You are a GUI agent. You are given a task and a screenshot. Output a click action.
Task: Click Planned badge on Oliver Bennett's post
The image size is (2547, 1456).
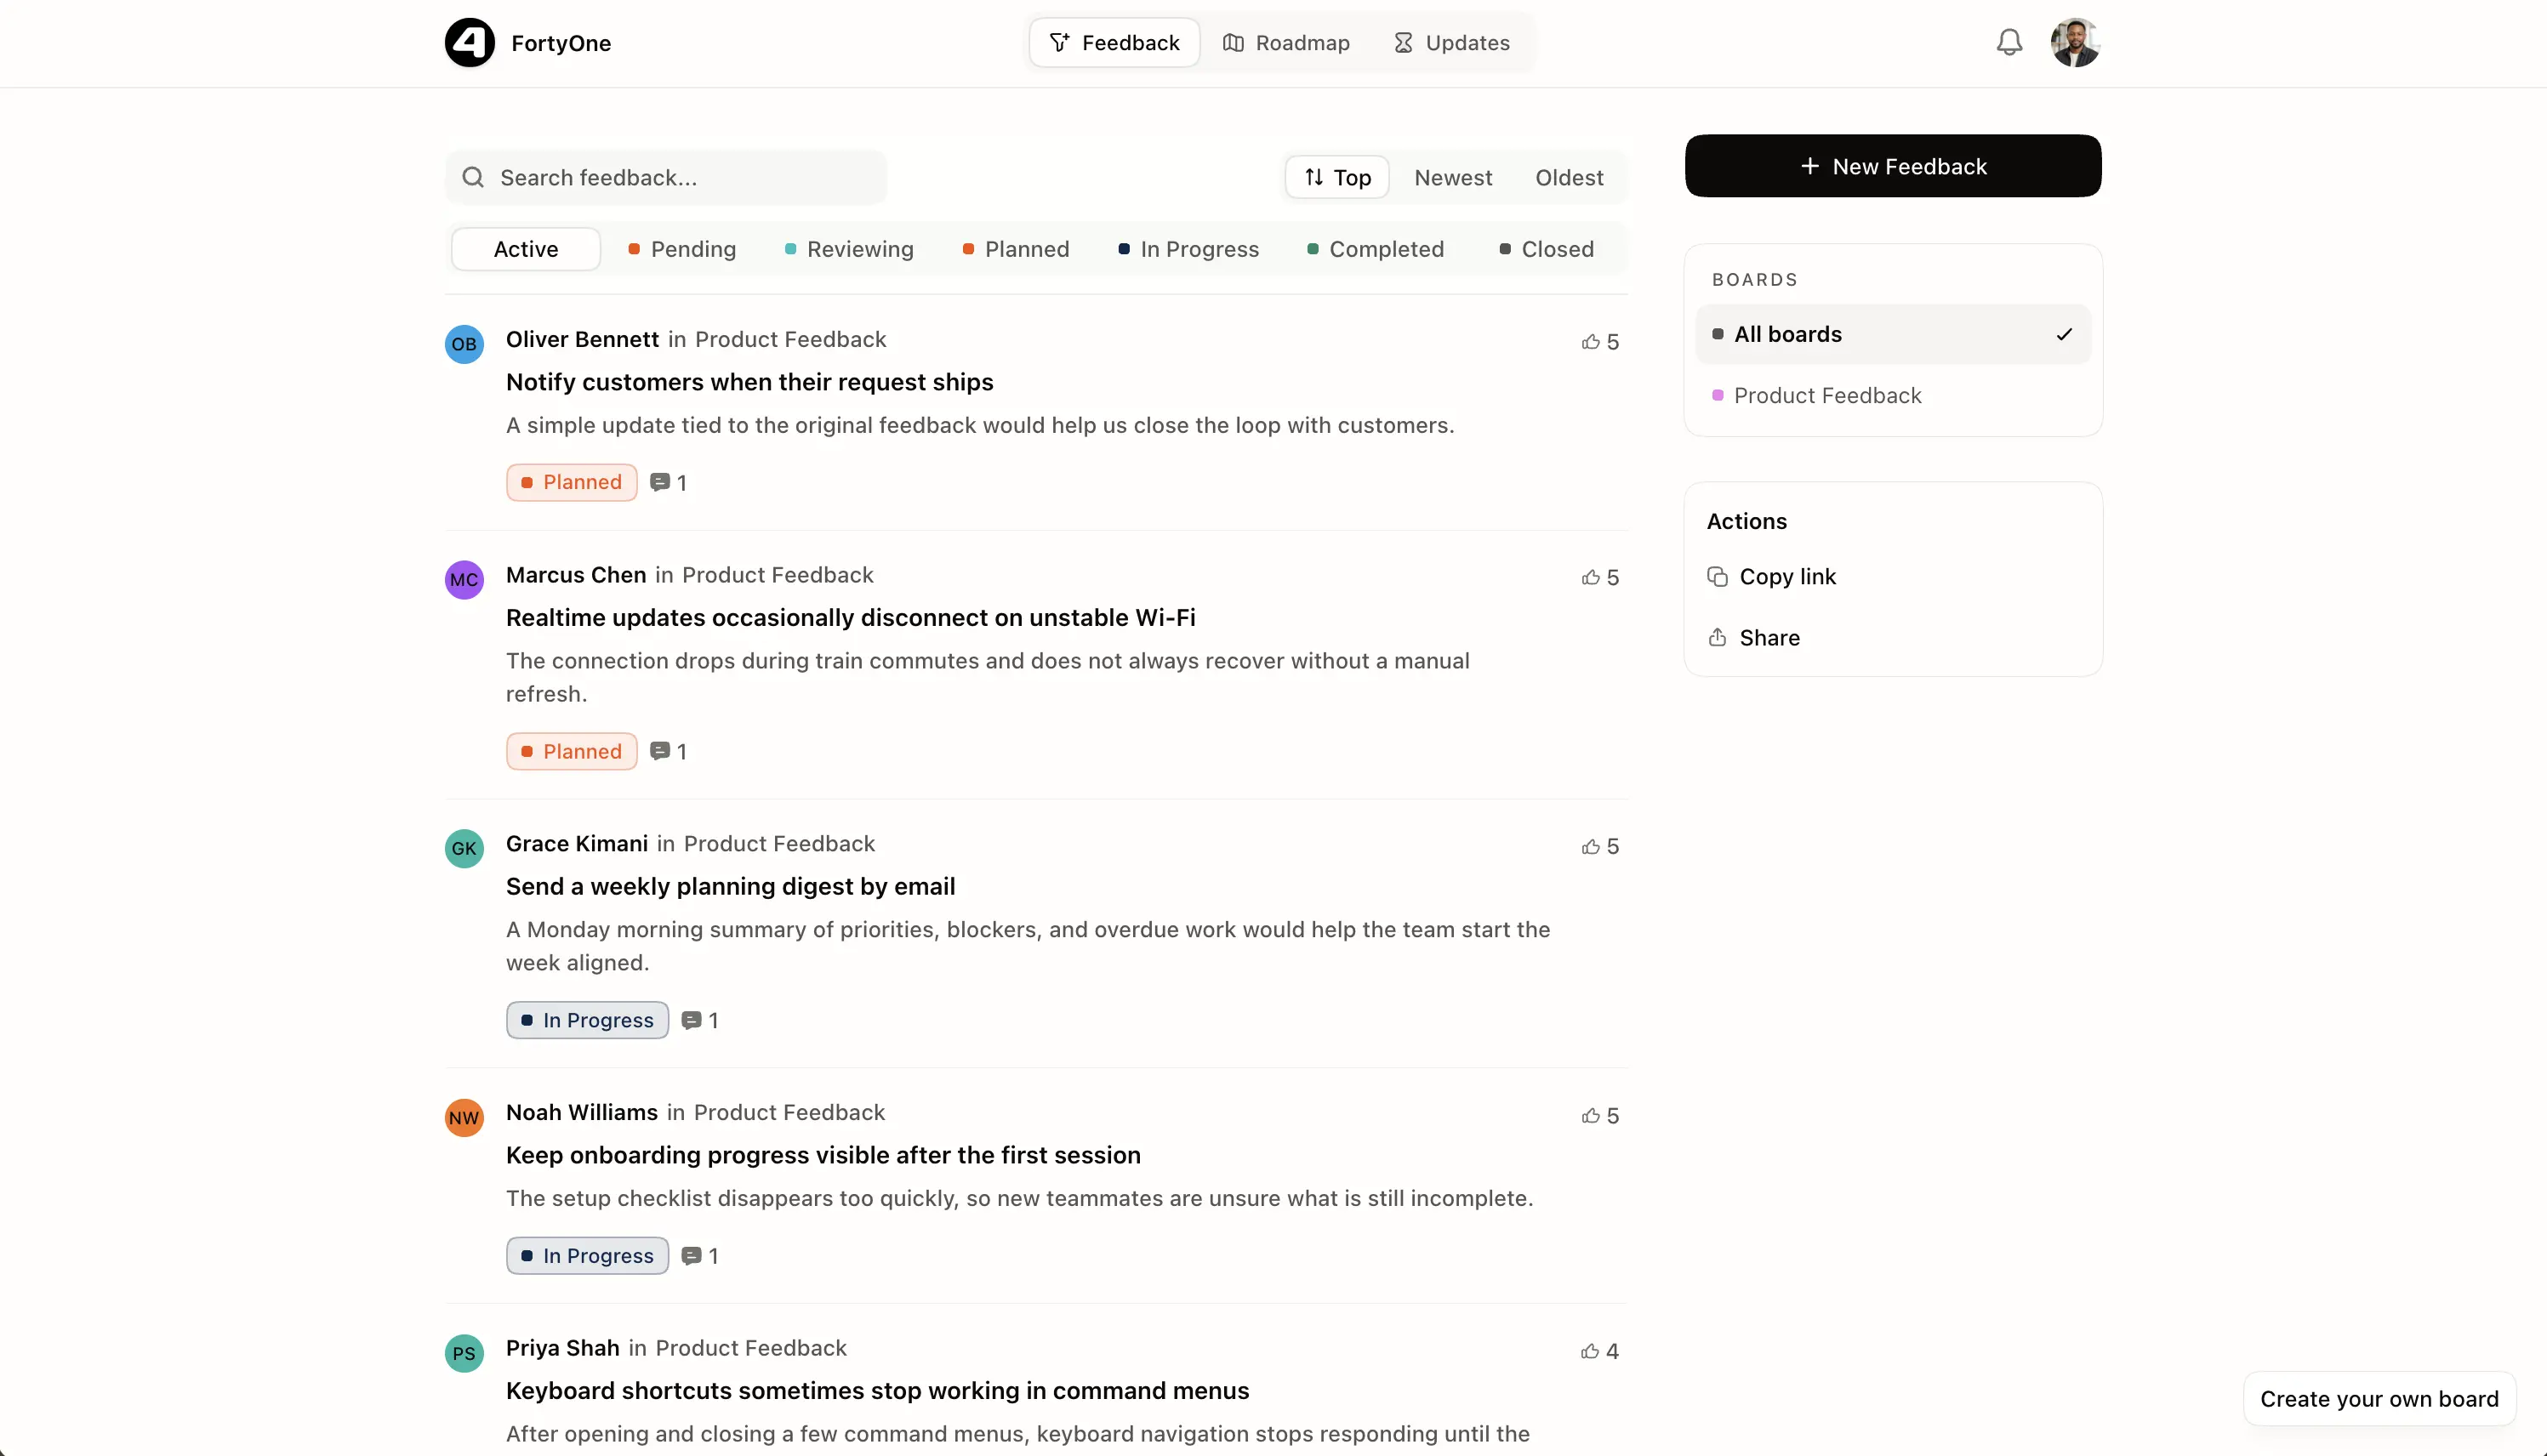tap(572, 483)
